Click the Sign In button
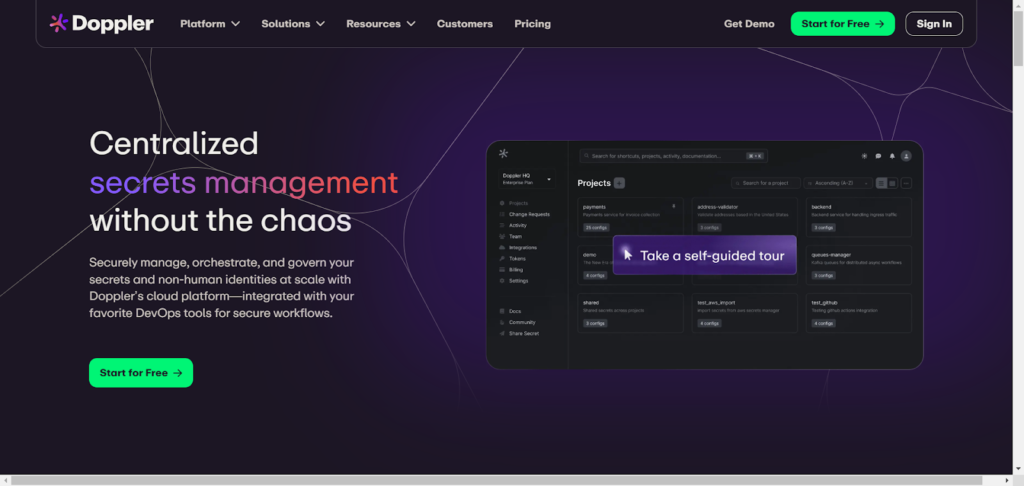 pyautogui.click(x=934, y=24)
